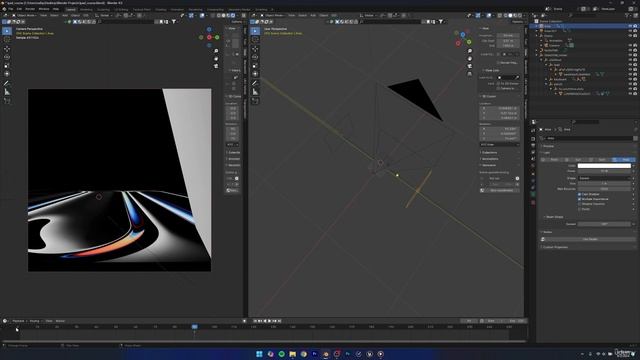Switch left viewport to solid shading mode
Viewport: 640px width, 360px height.
(x=223, y=15)
